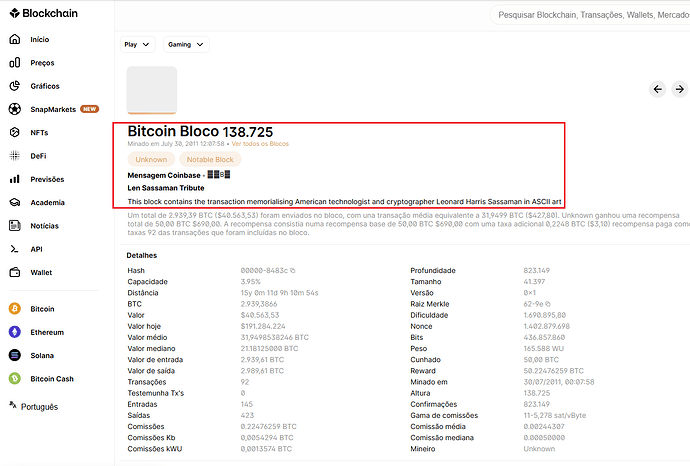Click the NEW badge beside SnapMarkets
690x466 pixels.
[90, 109]
